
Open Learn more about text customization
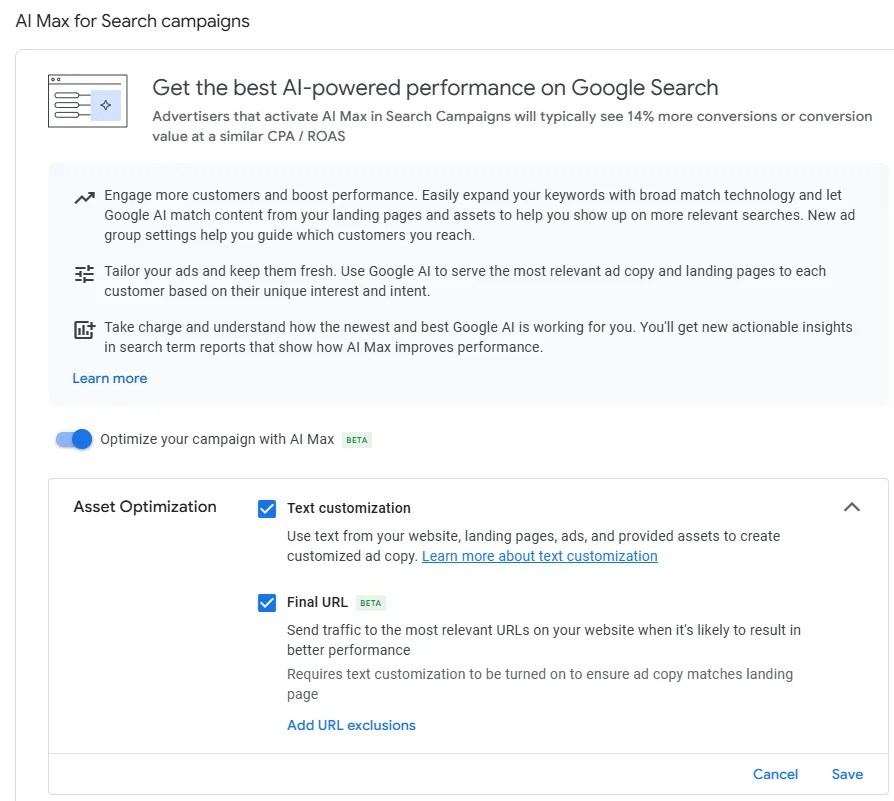click(x=539, y=556)
